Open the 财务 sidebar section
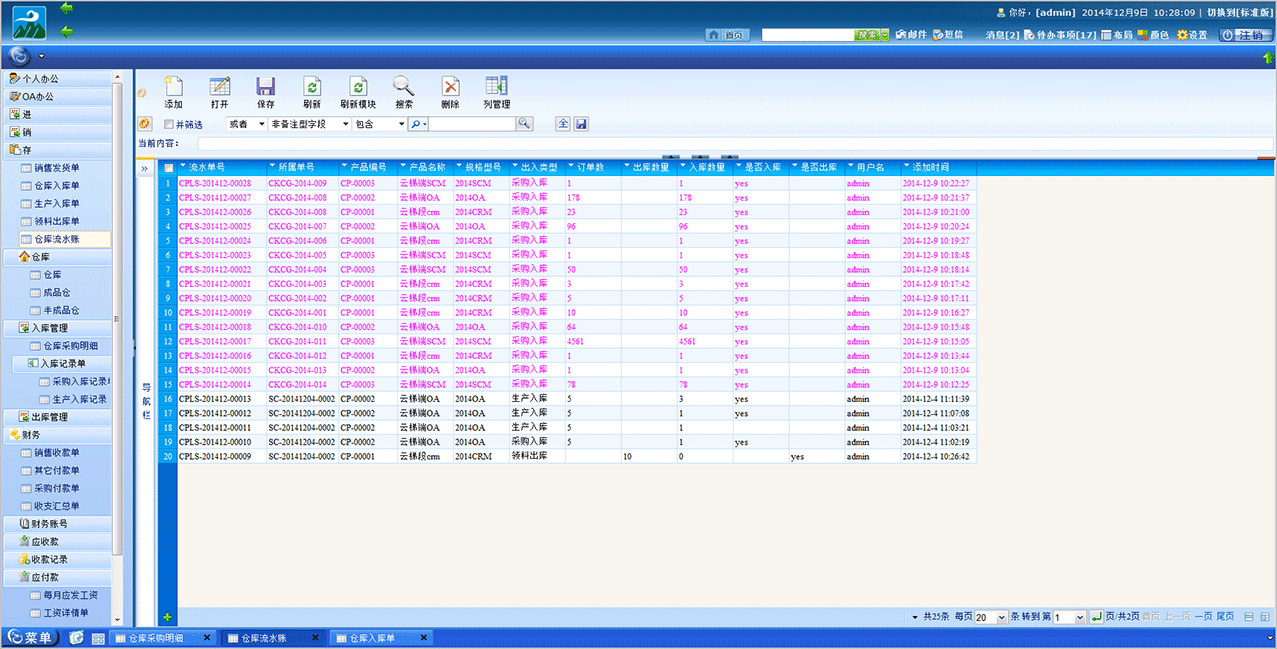This screenshot has width=1277, height=649. [58, 435]
